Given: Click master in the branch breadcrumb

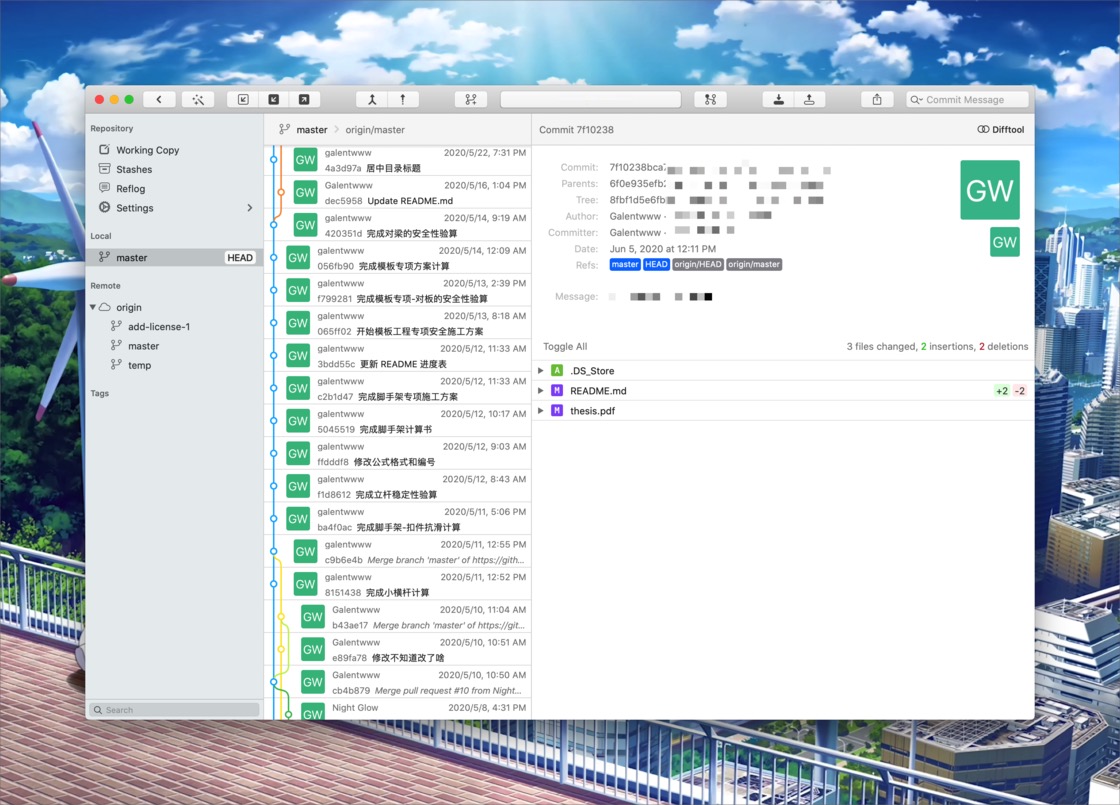Looking at the screenshot, I should coord(311,130).
